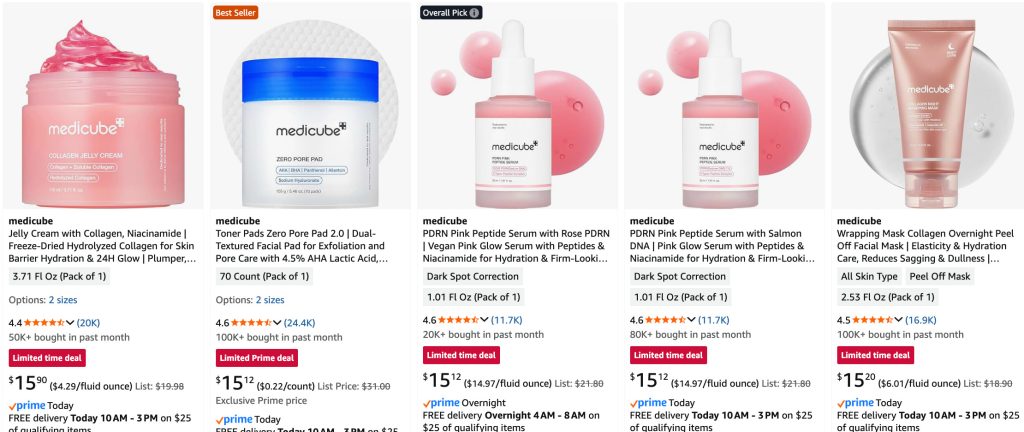Click the Best Seller badge

[236, 12]
